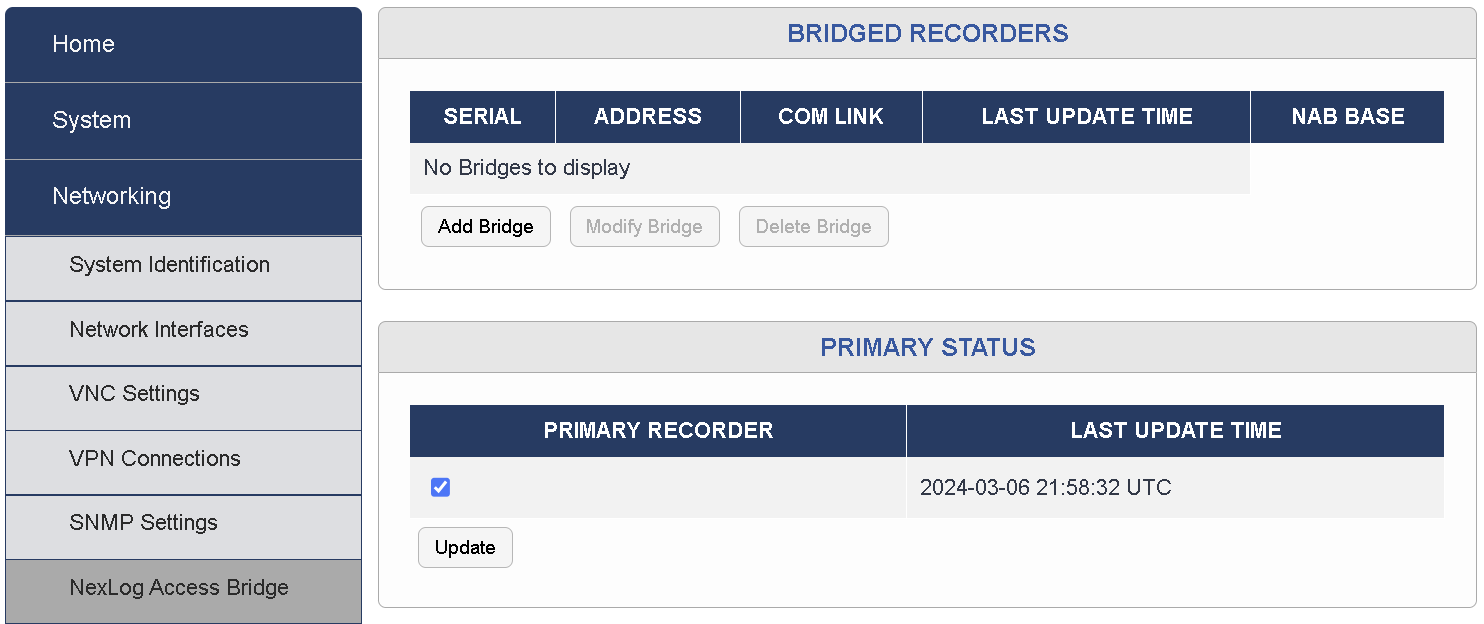Click the NAB BASE column header

point(1347,116)
